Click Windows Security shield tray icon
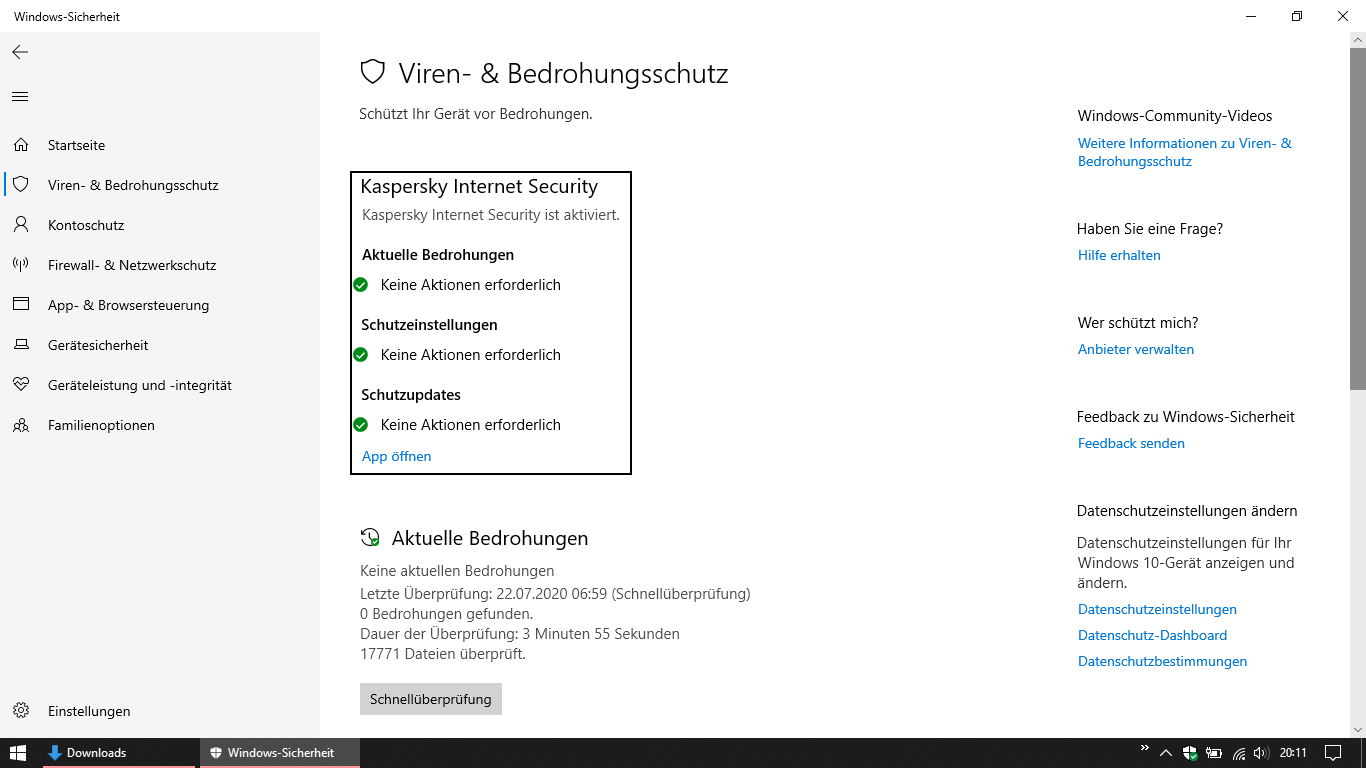 pos(1190,753)
